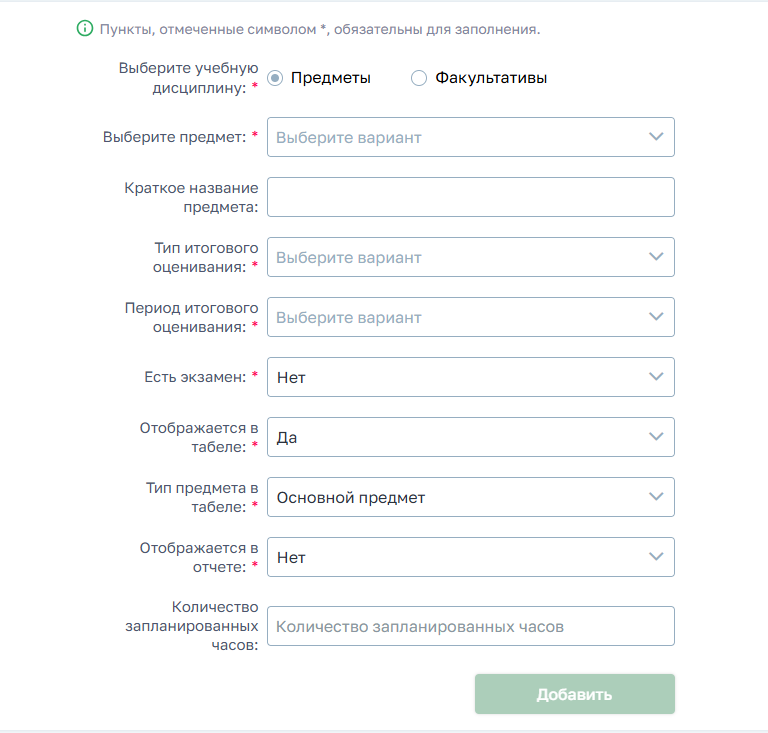Click the chevron in Тип предмета в табеле field
The image size is (768, 733).
click(656, 497)
